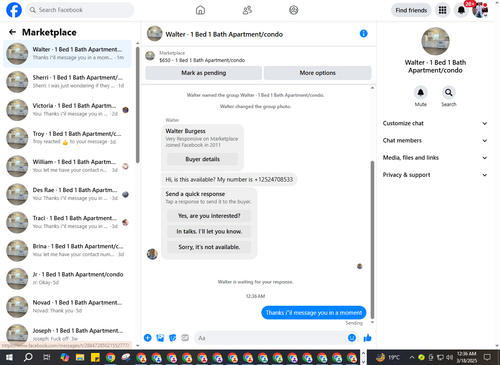Expand Privacy & support section
Viewport: 500px width, 365px height.
435,175
